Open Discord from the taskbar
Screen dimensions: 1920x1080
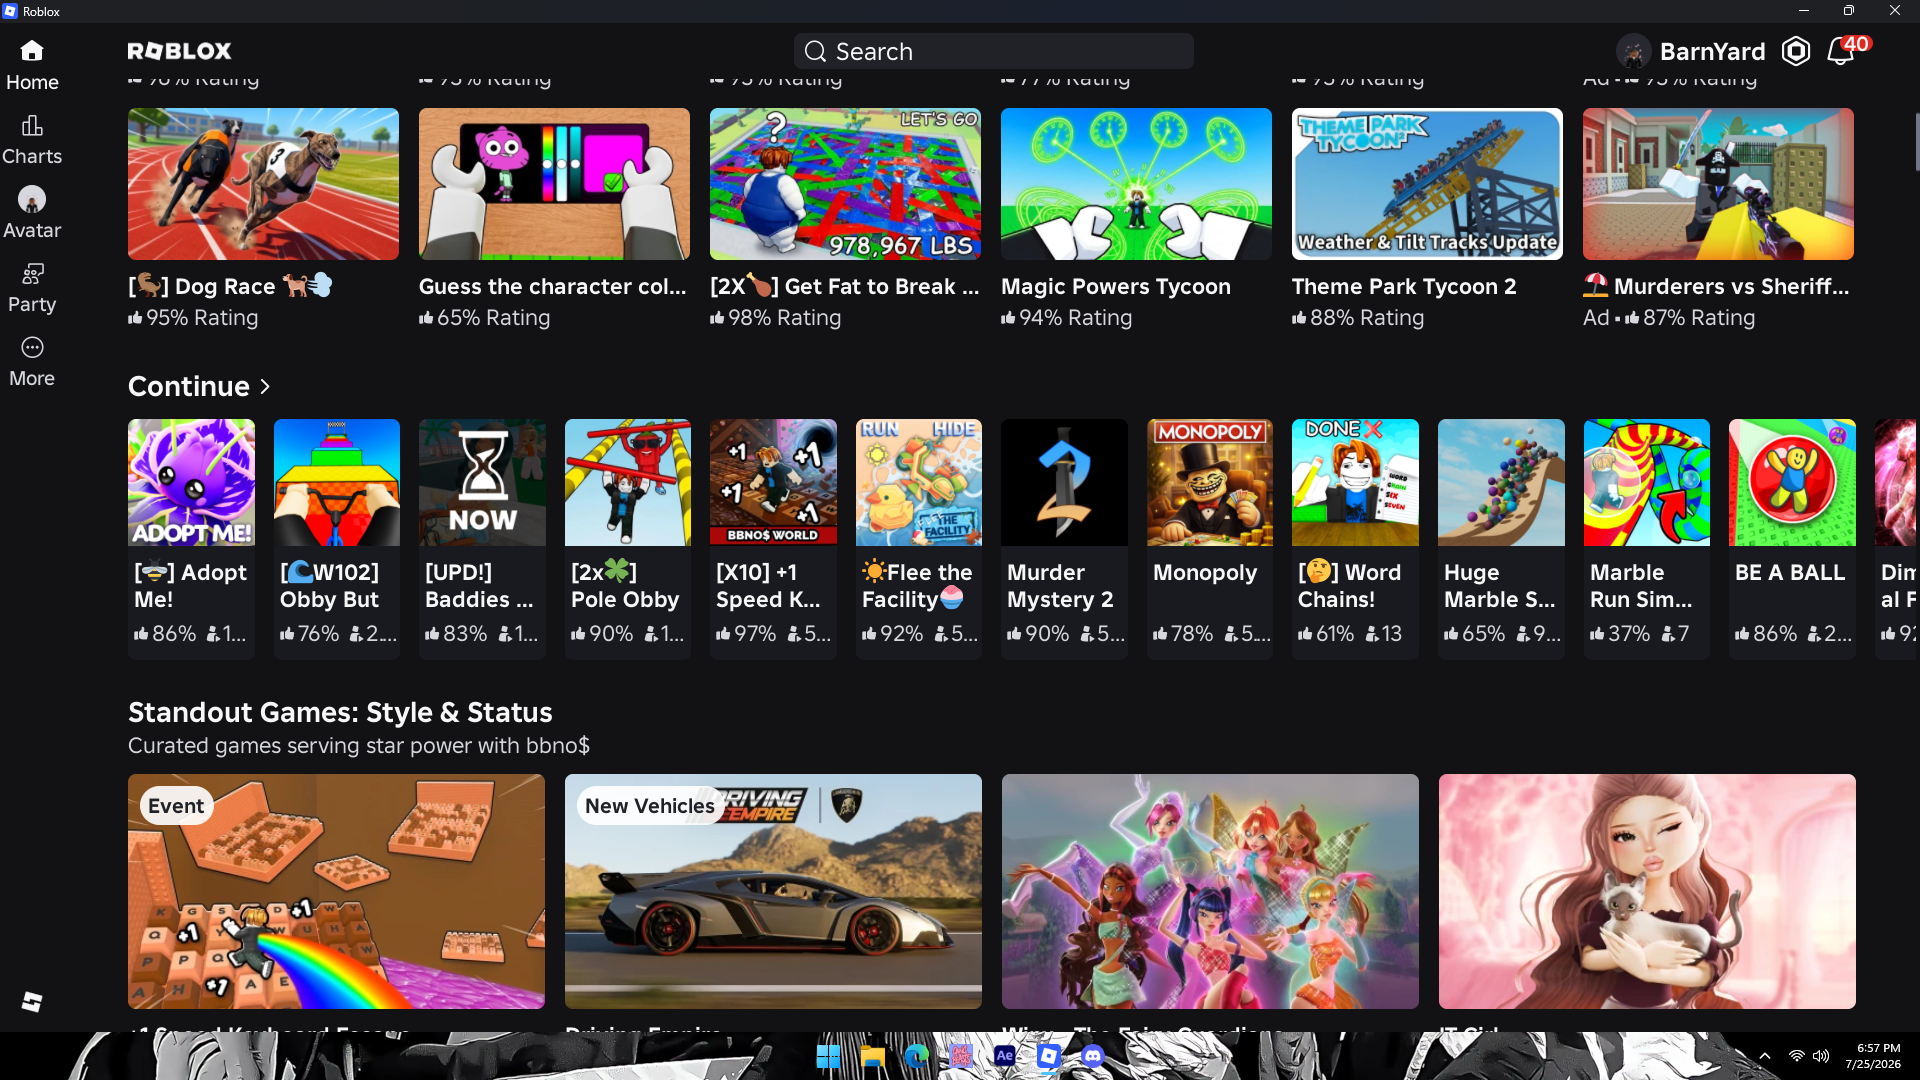coord(1093,1056)
